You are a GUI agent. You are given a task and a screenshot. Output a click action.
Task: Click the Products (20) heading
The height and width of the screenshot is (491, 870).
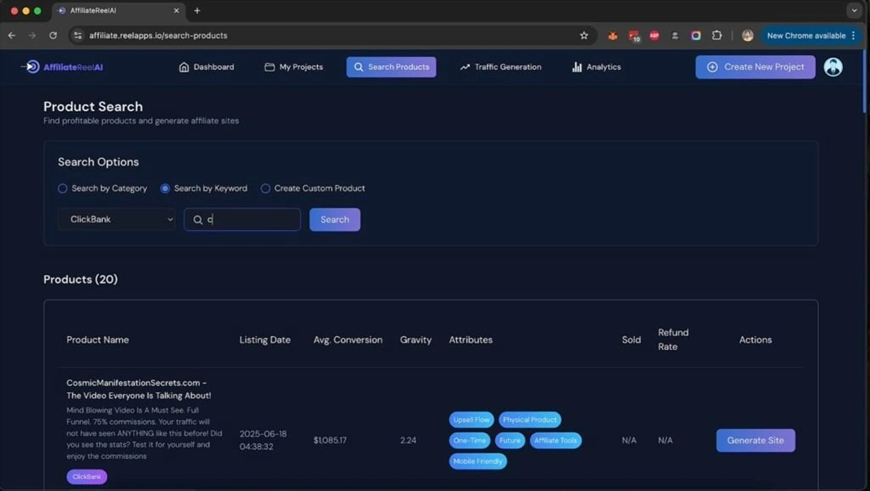(x=80, y=280)
